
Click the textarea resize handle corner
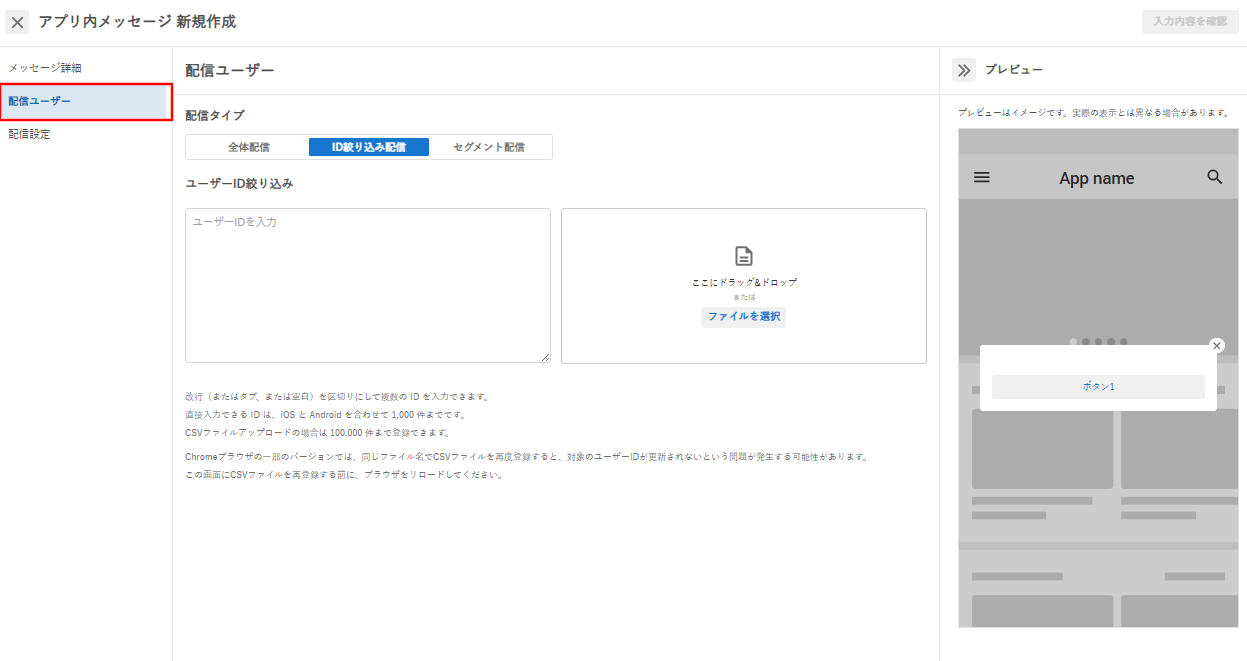545,357
